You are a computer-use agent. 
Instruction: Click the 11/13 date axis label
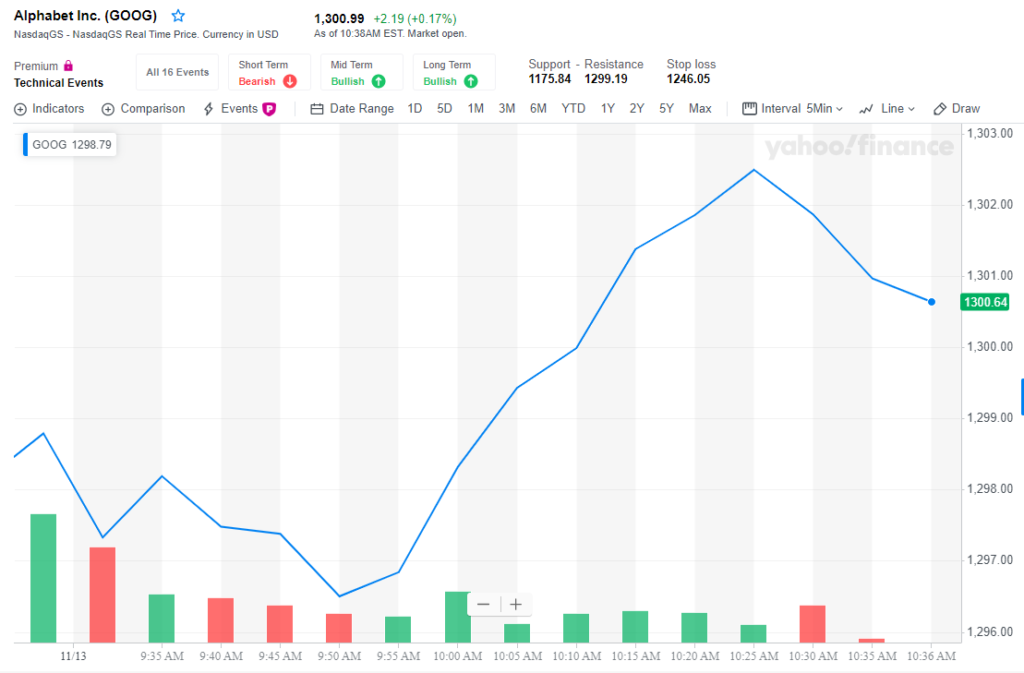[x=73, y=656]
